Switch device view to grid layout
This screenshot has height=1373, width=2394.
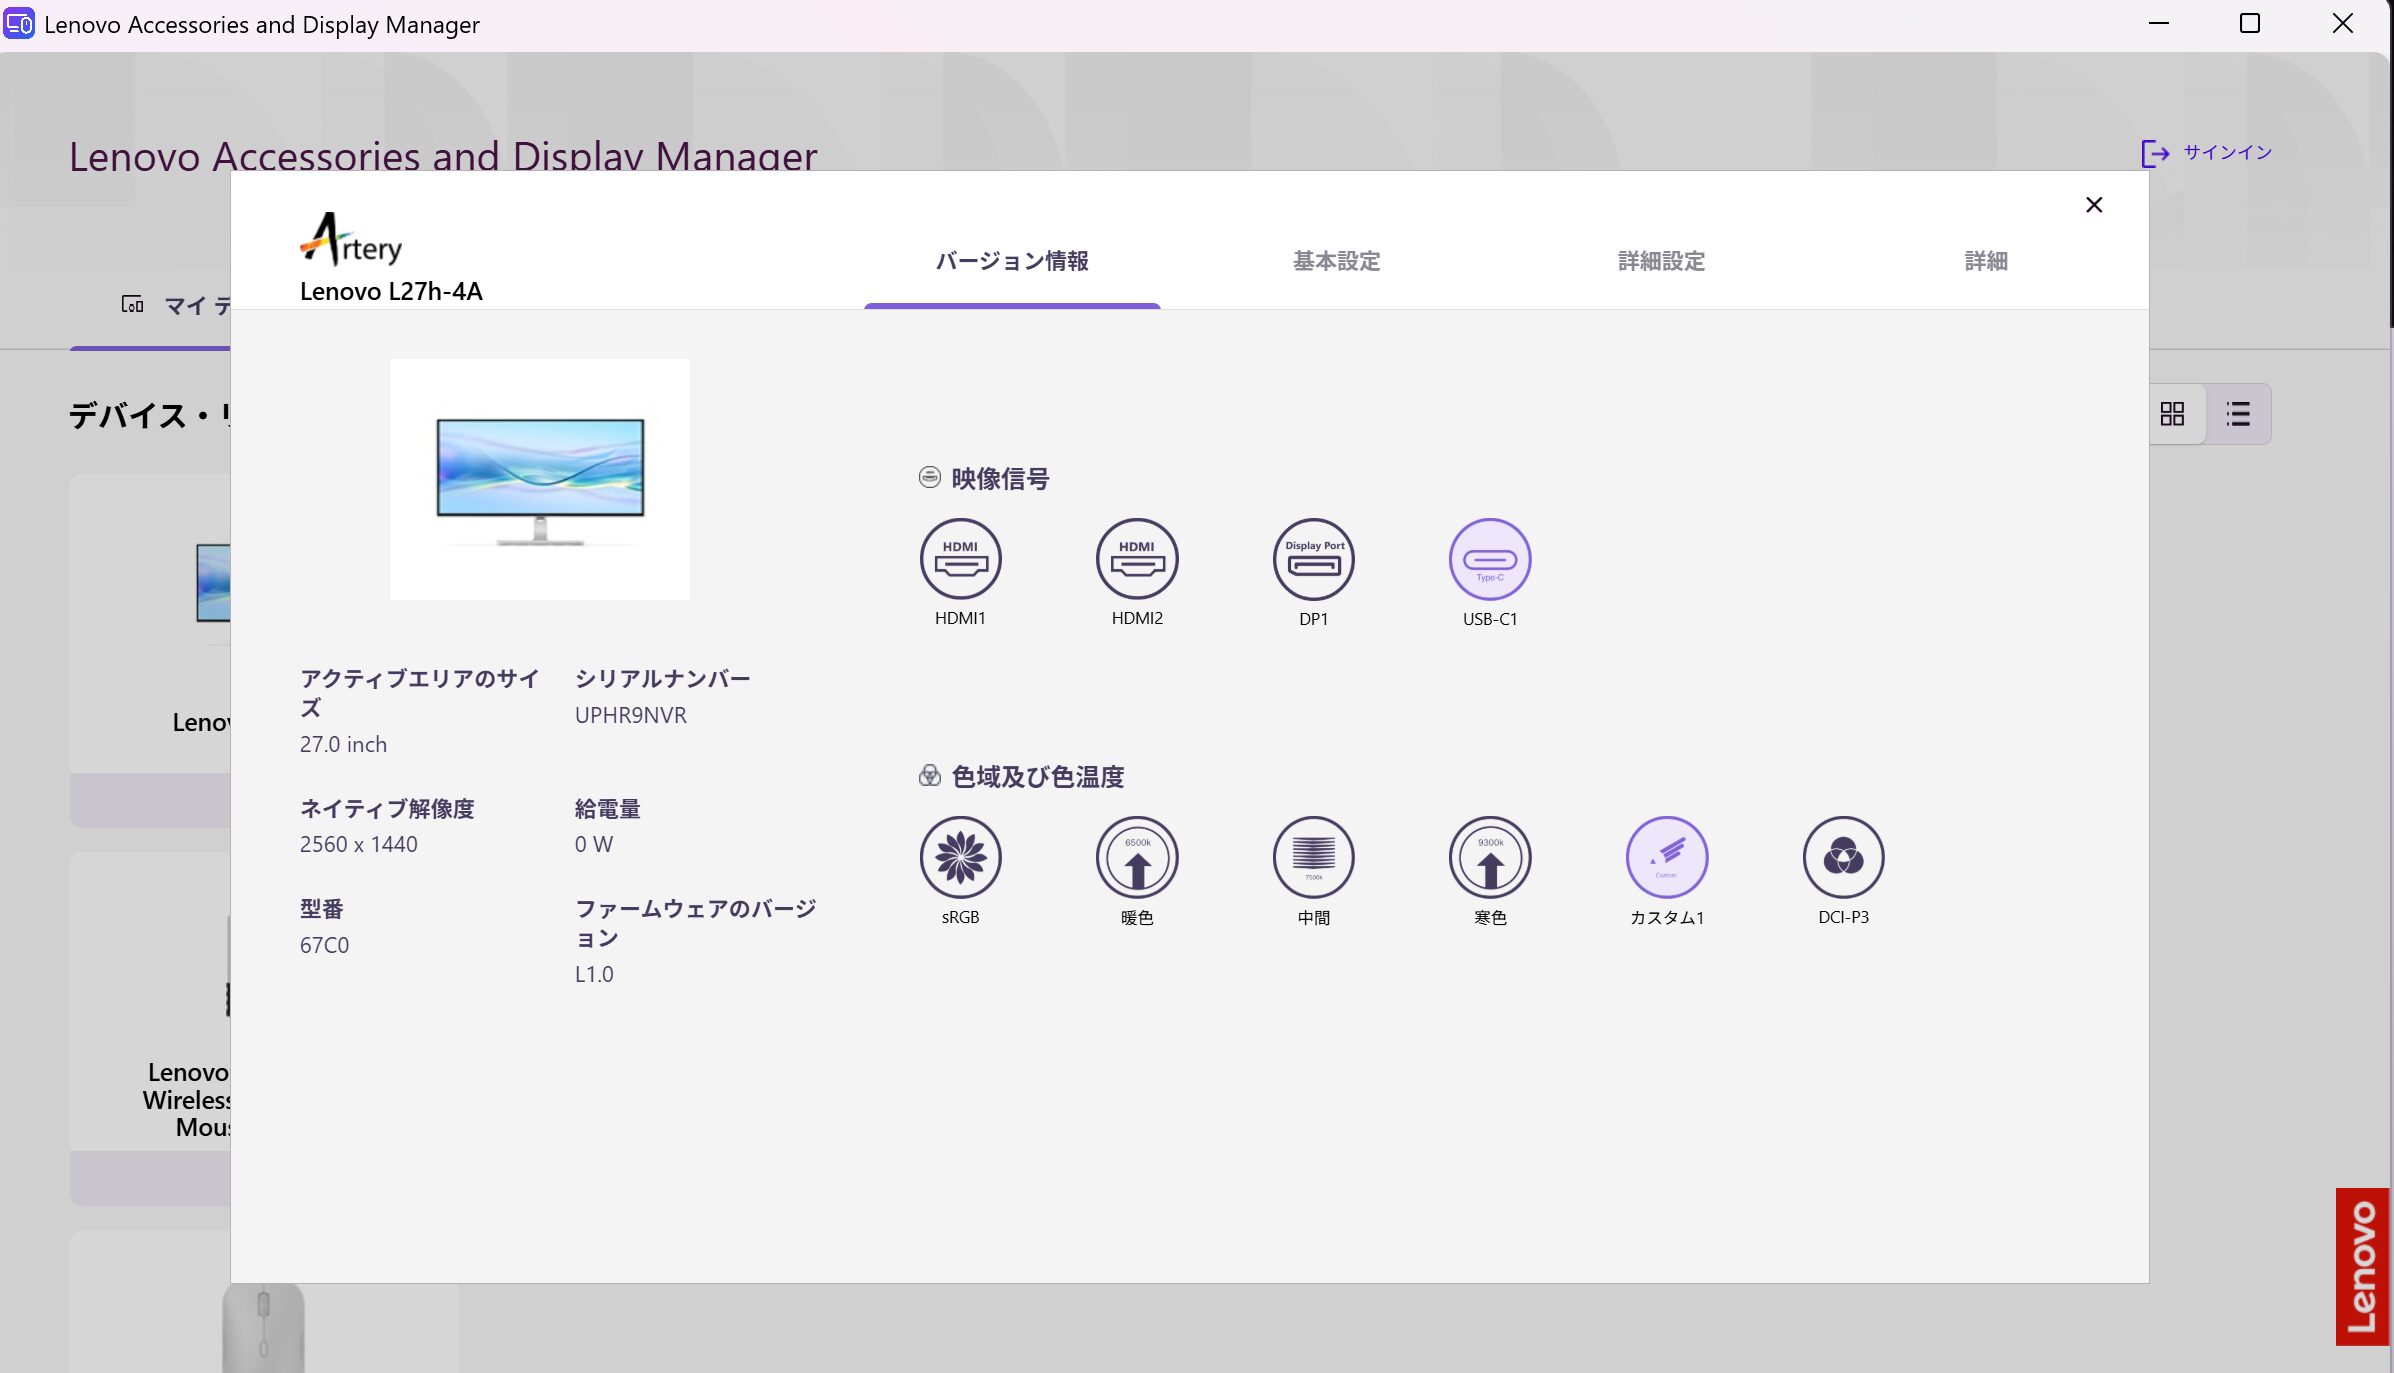tap(2172, 413)
